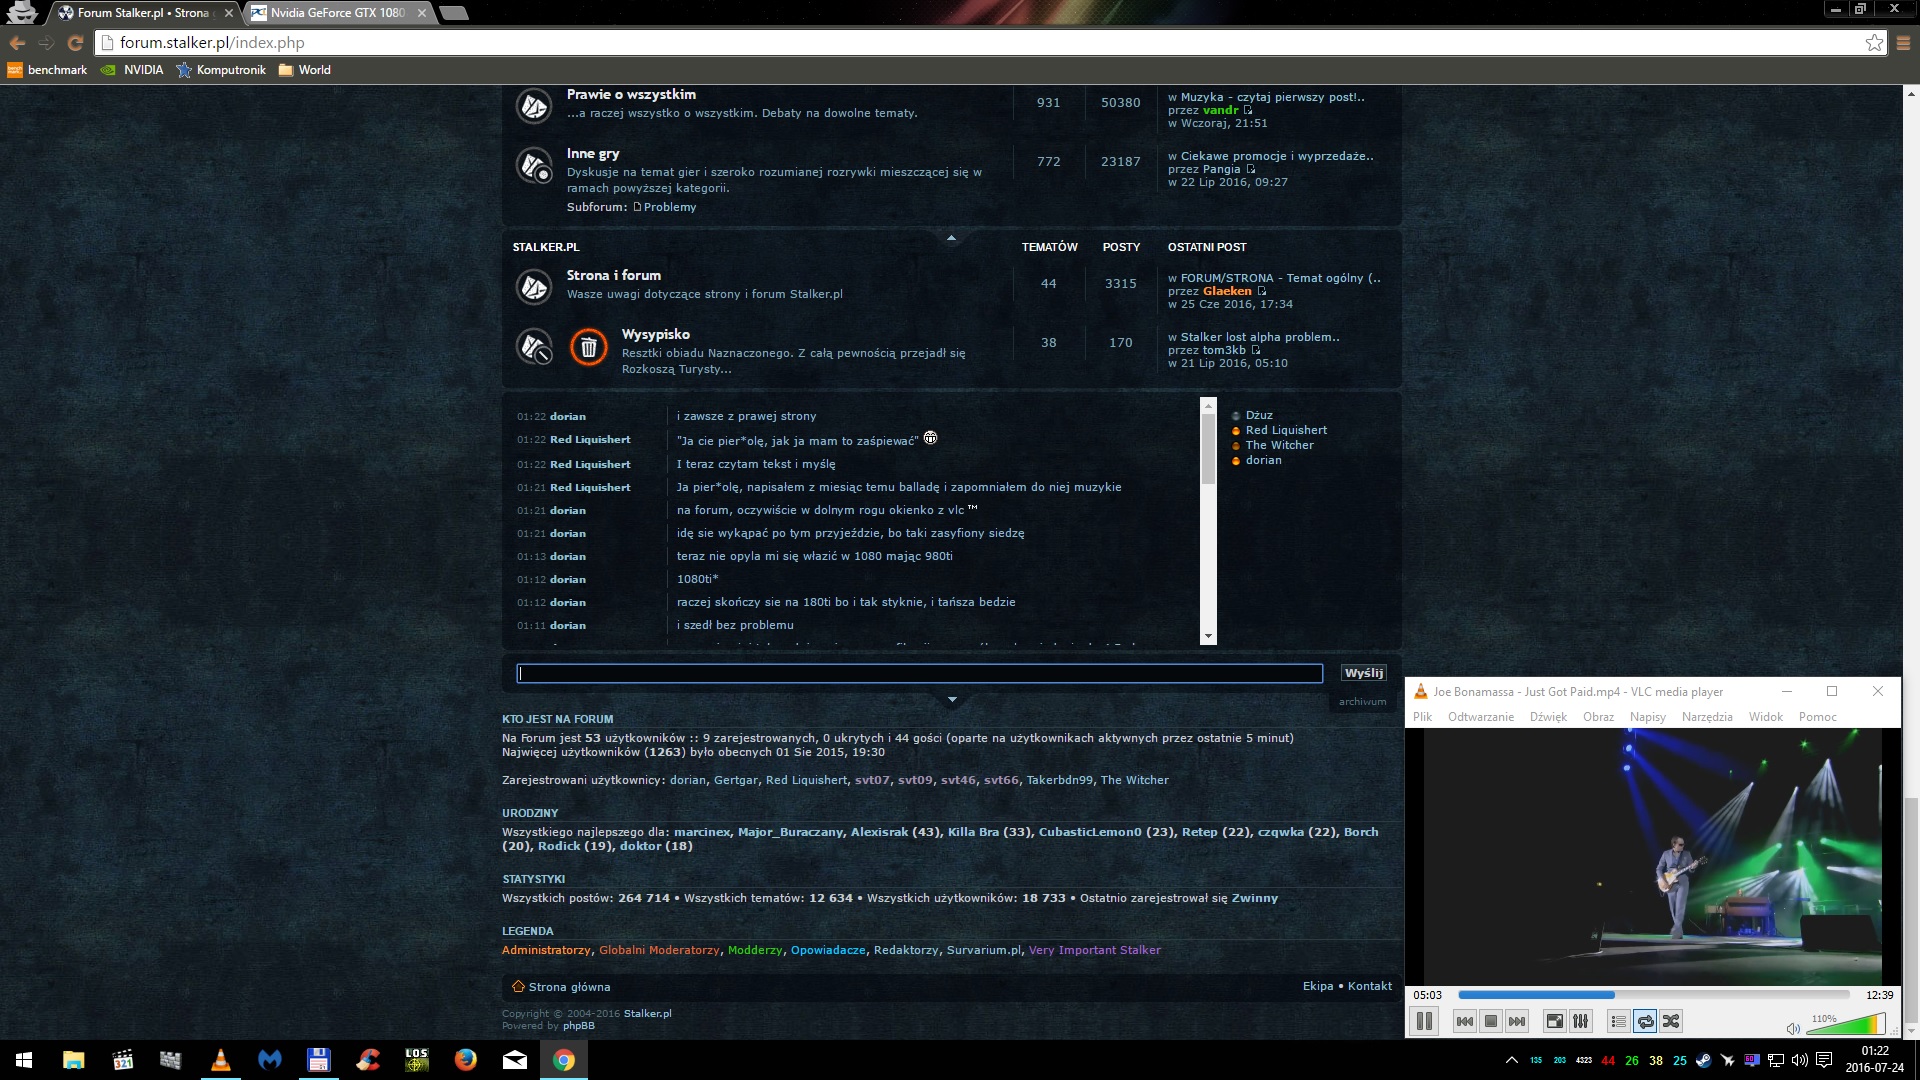Open the Dźwięk menu in VLC

tap(1548, 717)
